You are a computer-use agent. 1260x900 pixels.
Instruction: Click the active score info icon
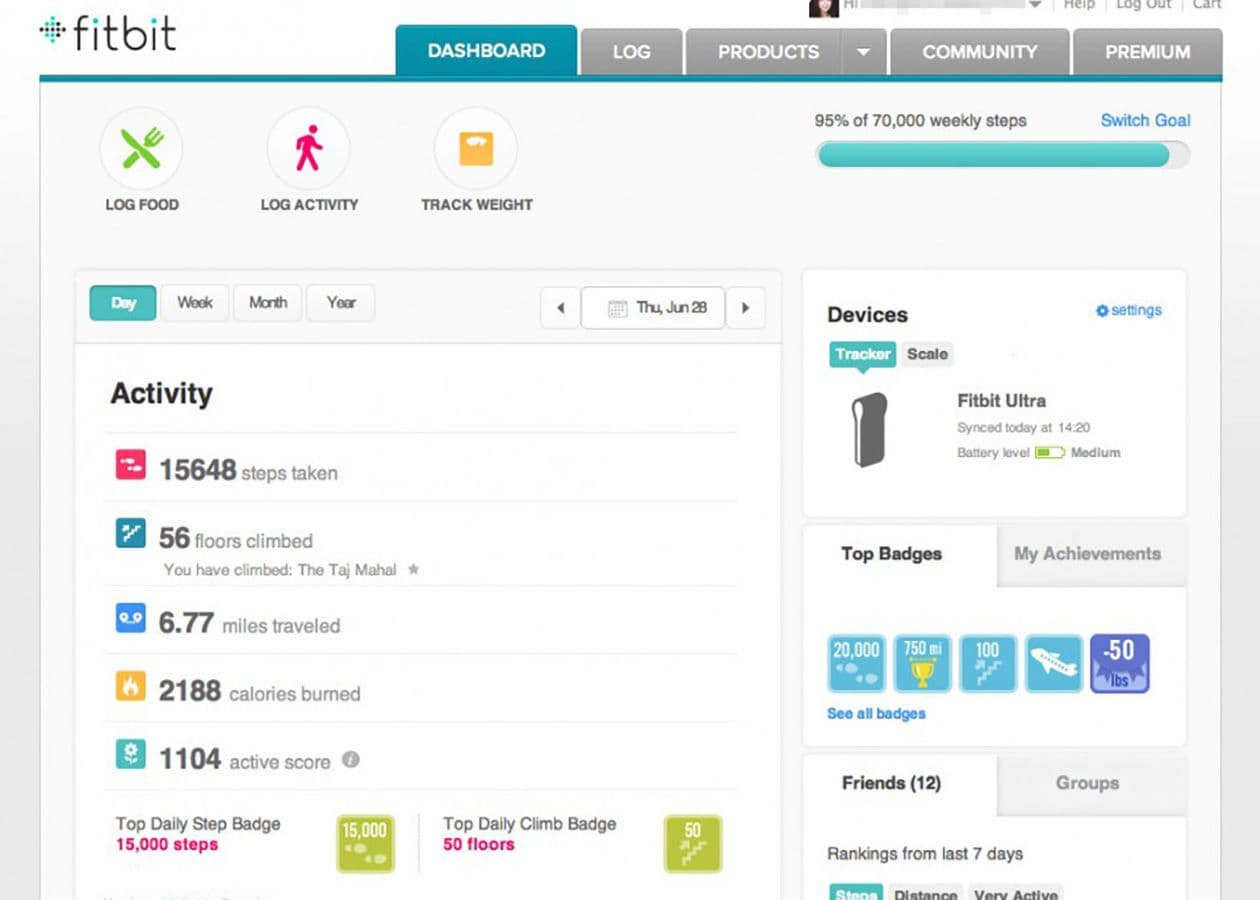tap(350, 760)
